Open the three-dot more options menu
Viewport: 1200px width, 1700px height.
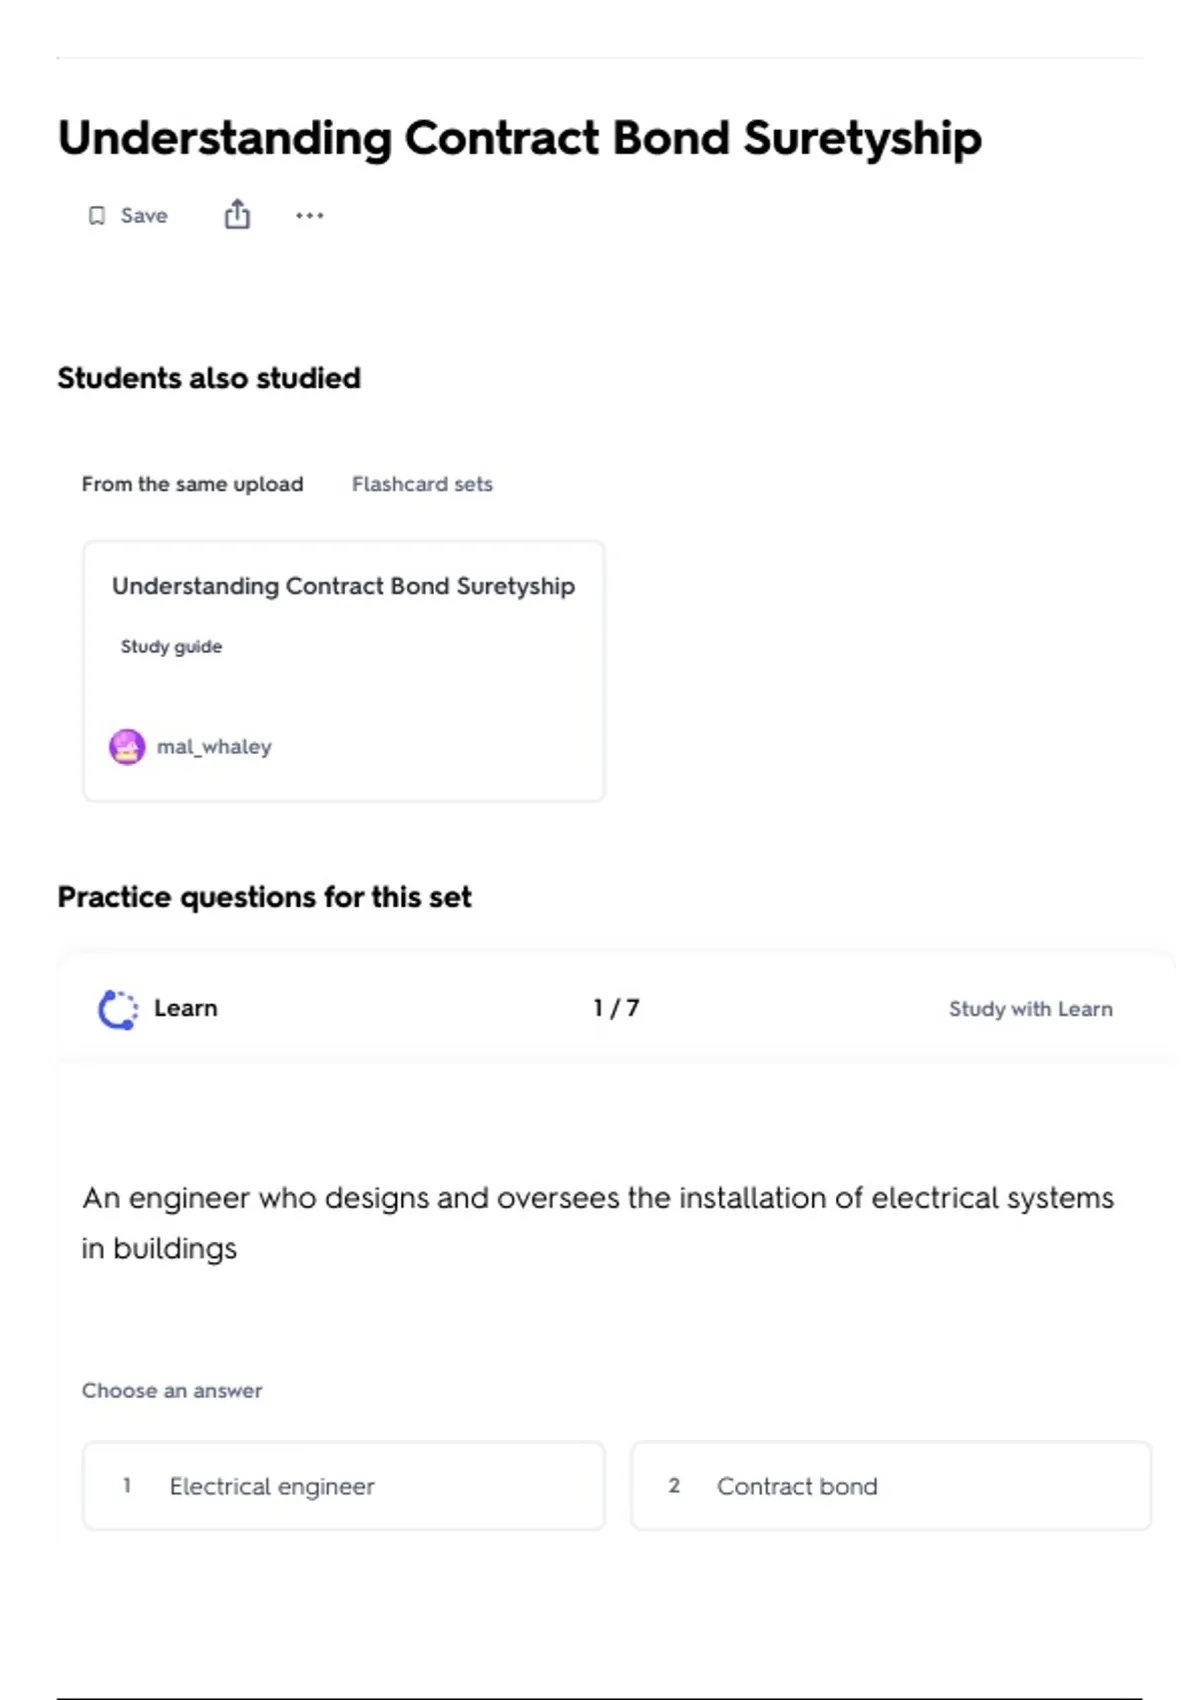tap(310, 216)
